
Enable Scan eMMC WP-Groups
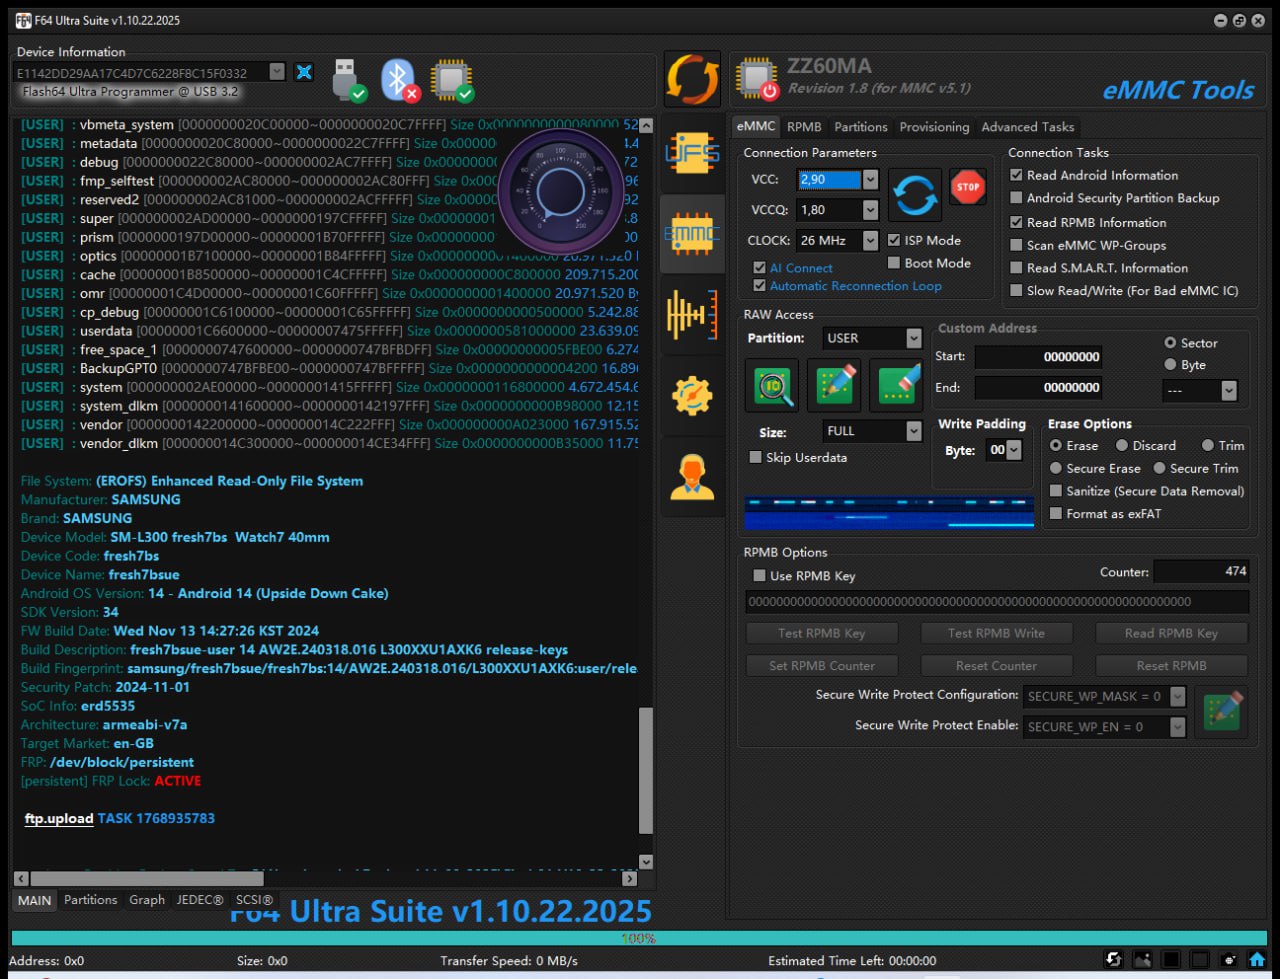pyautogui.click(x=1016, y=245)
